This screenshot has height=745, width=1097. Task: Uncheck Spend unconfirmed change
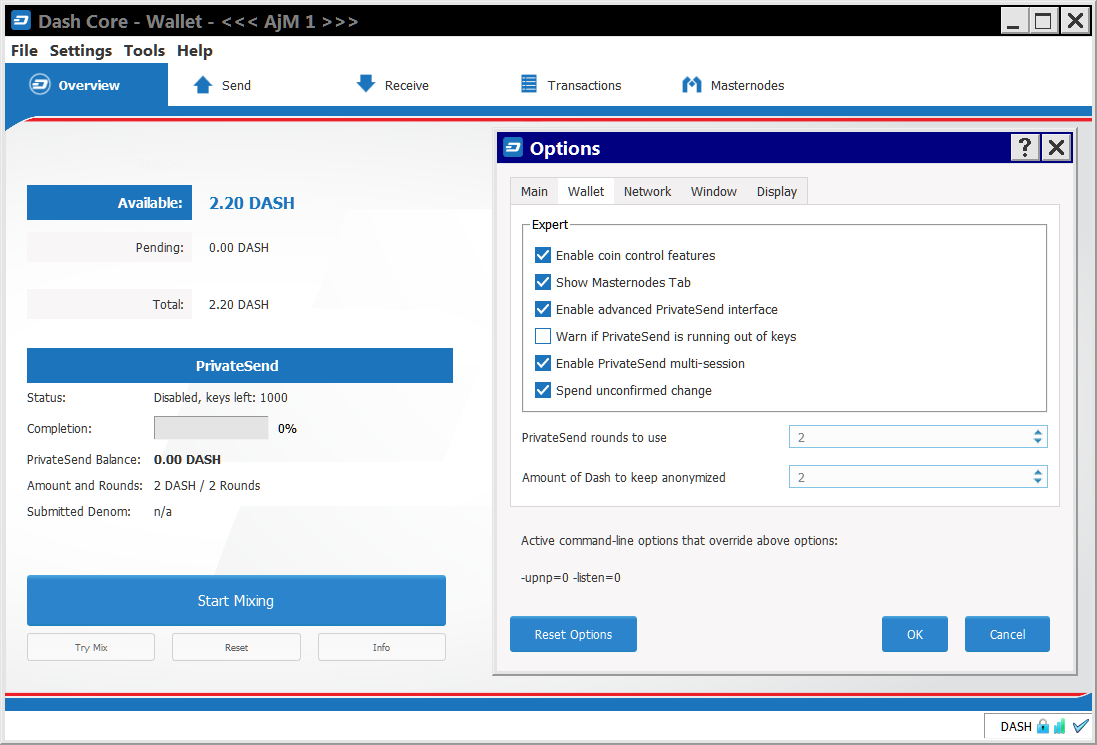click(543, 390)
